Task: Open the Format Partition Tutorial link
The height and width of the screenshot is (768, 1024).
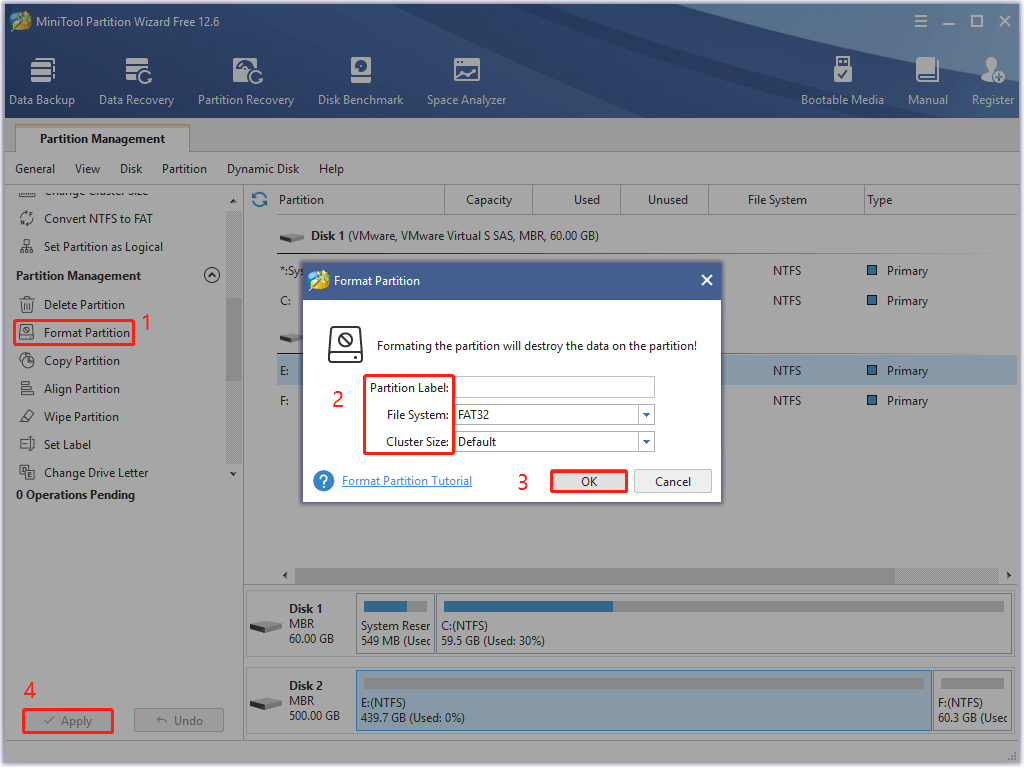Action: [x=407, y=481]
